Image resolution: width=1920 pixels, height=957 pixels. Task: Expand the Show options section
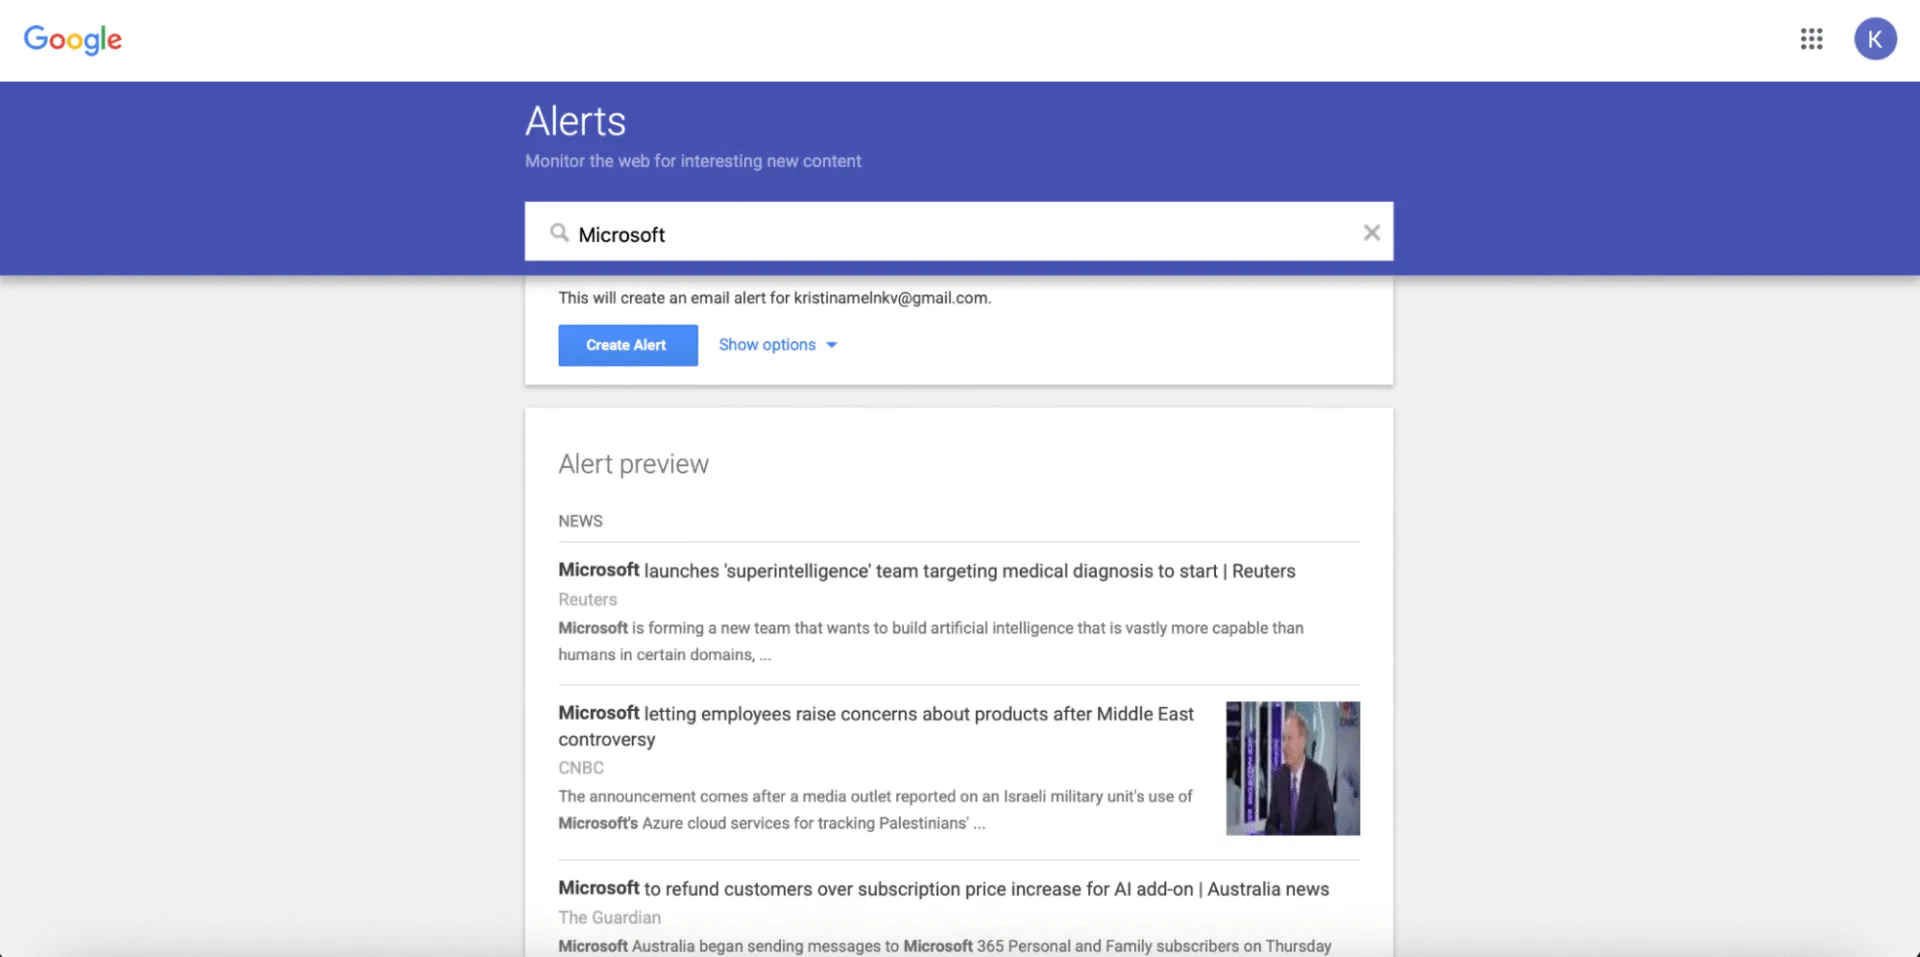(768, 344)
